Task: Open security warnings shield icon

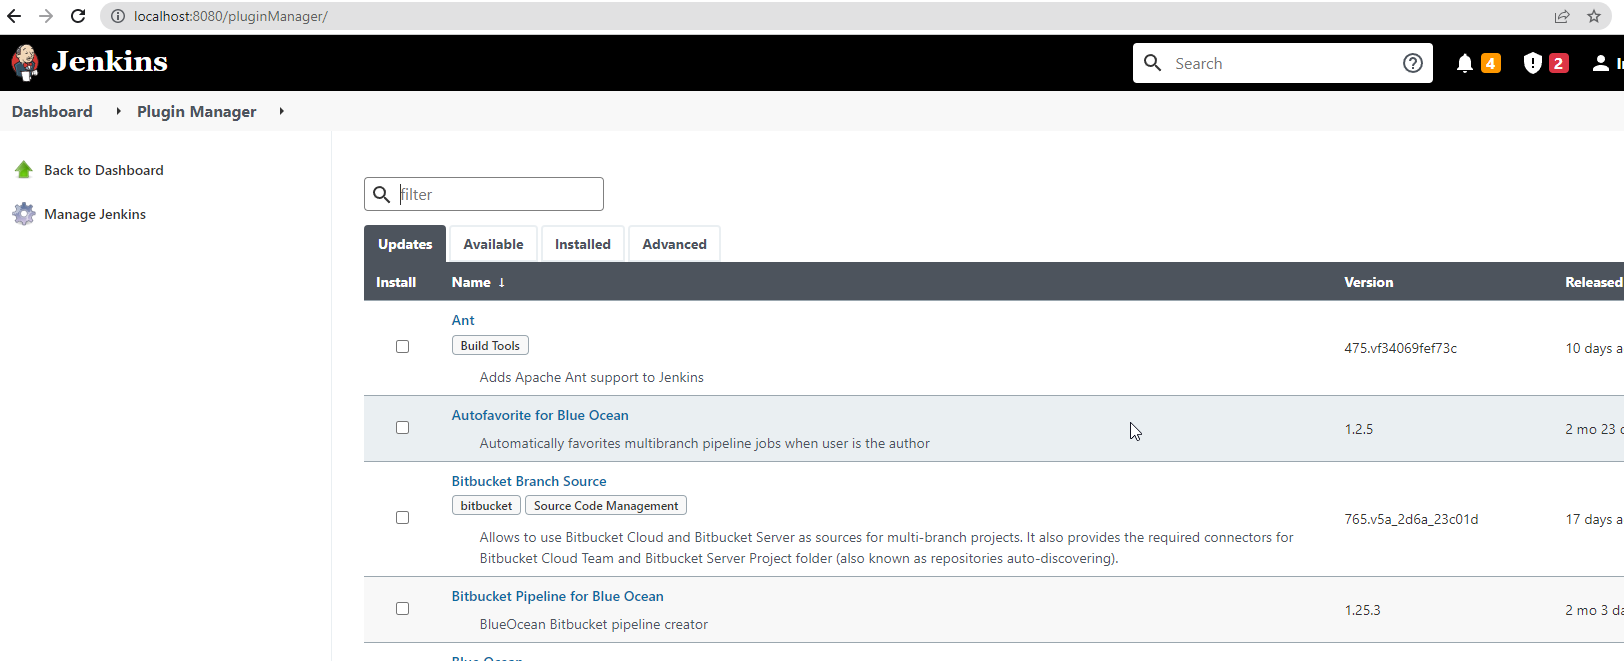Action: 1532,63
